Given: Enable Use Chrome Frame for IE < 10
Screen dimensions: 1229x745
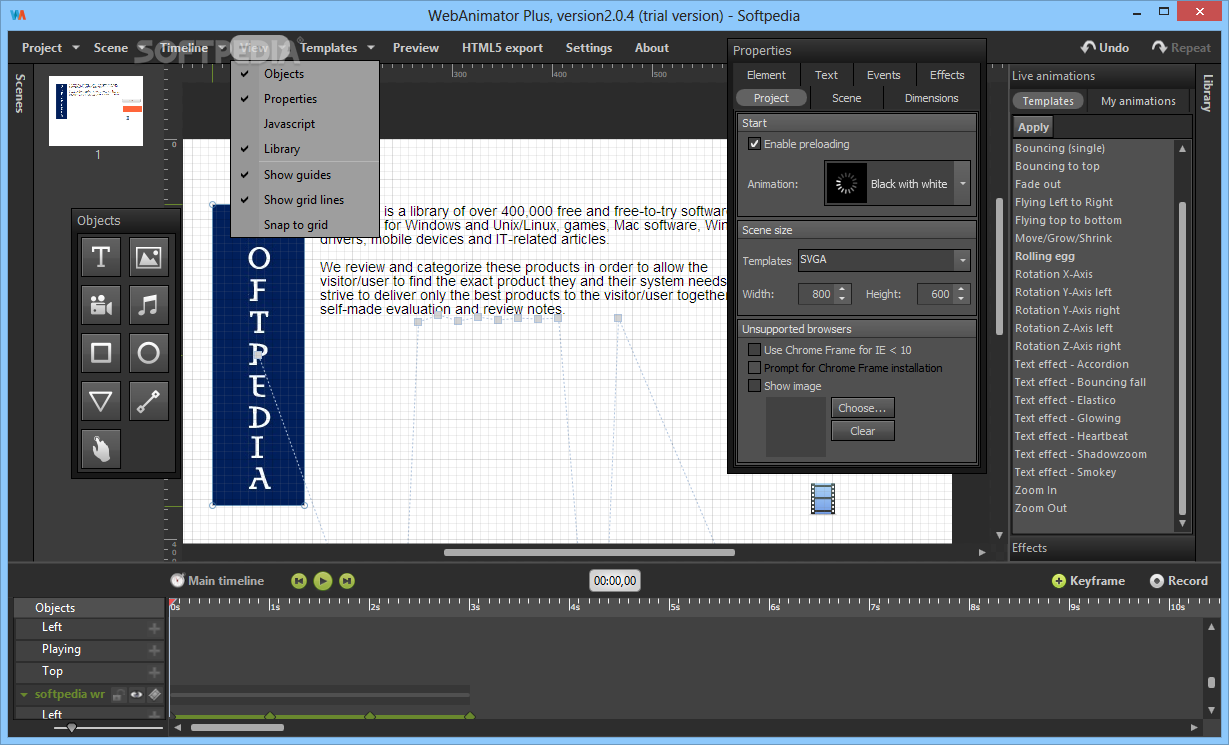Looking at the screenshot, I should [754, 350].
